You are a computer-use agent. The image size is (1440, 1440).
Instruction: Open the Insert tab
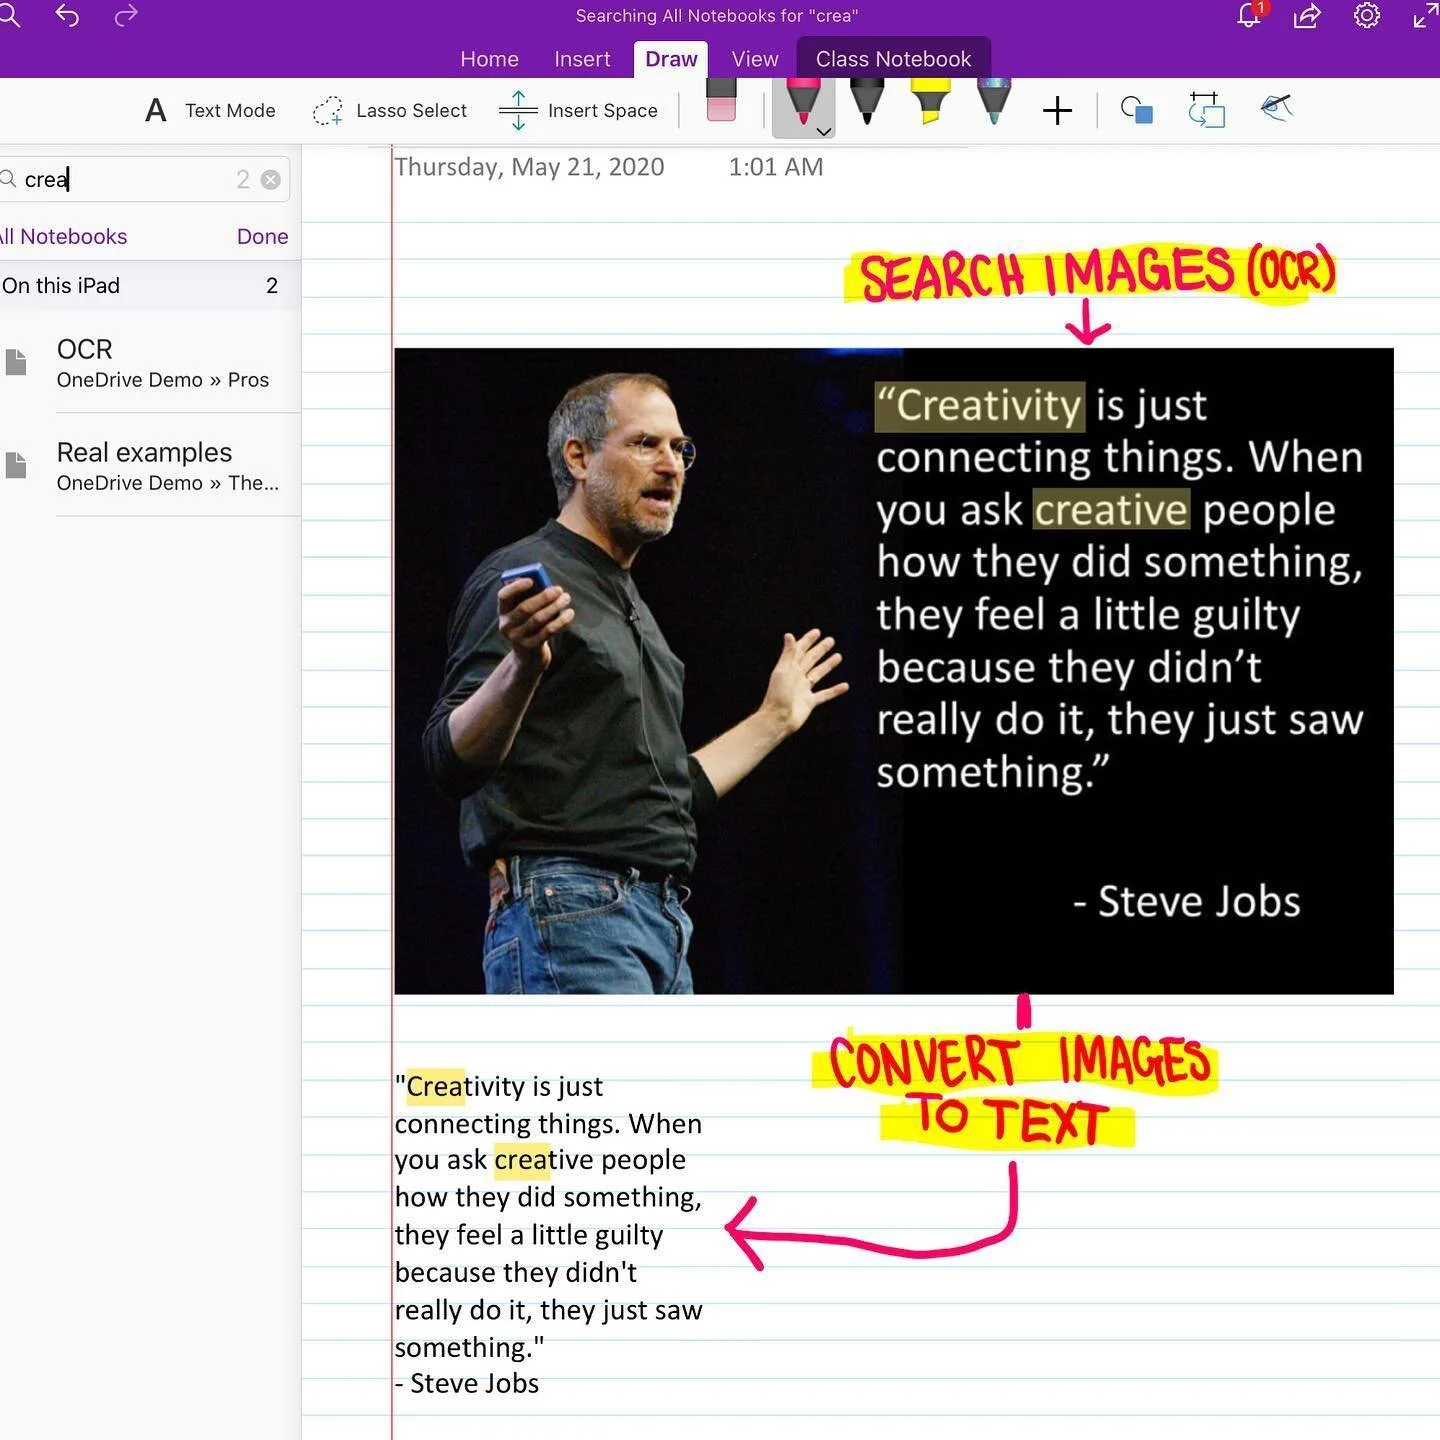[x=582, y=59]
